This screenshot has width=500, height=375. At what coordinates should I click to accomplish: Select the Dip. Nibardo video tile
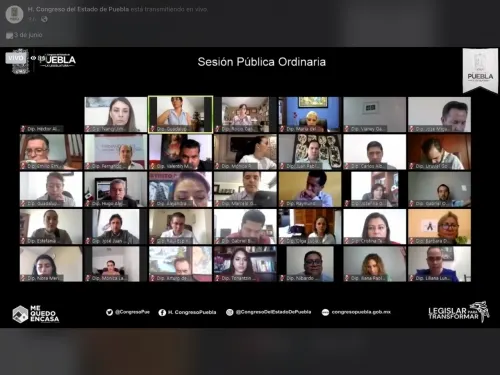tap(310, 264)
